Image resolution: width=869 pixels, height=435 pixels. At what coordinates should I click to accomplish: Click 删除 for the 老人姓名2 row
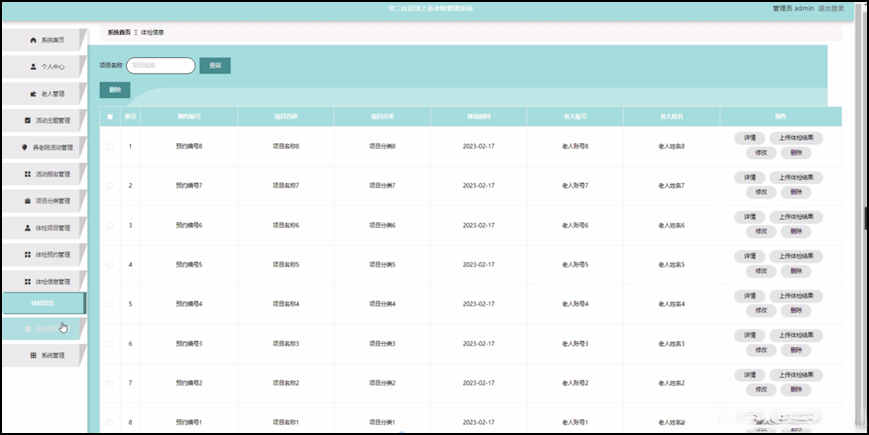point(796,390)
